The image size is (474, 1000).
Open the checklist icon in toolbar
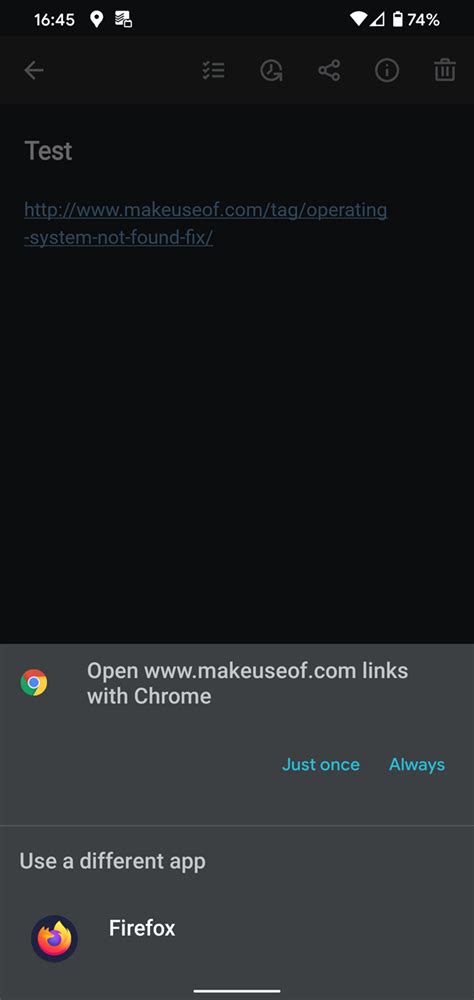[x=213, y=70]
